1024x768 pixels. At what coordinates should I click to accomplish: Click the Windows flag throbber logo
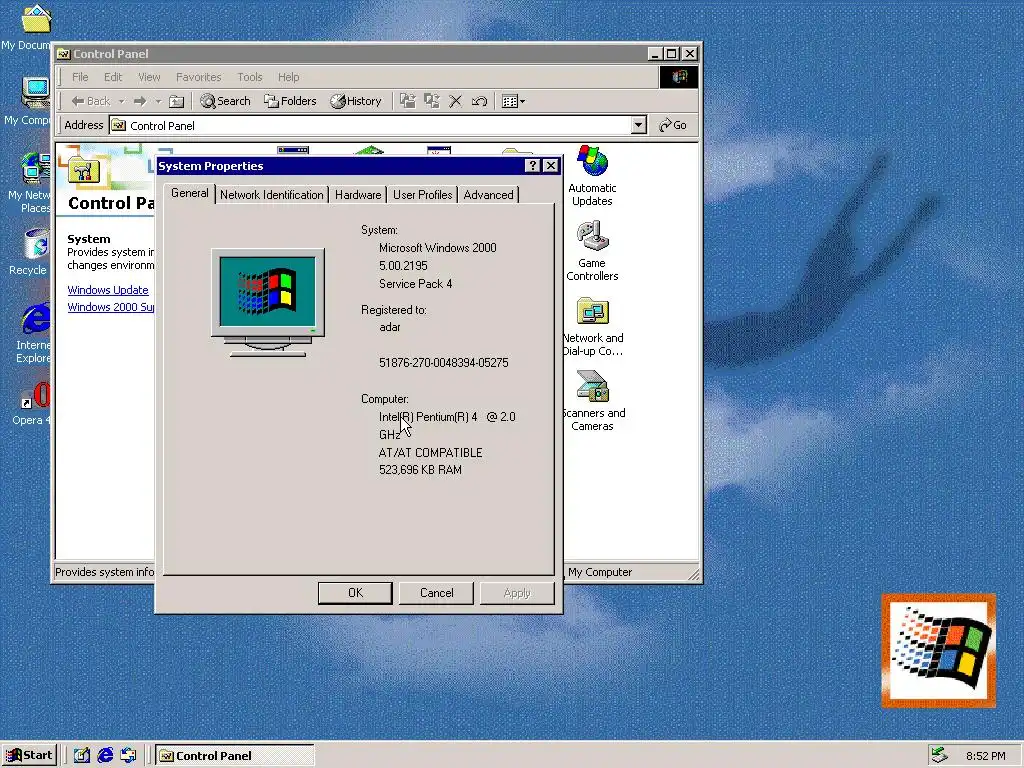(679, 77)
